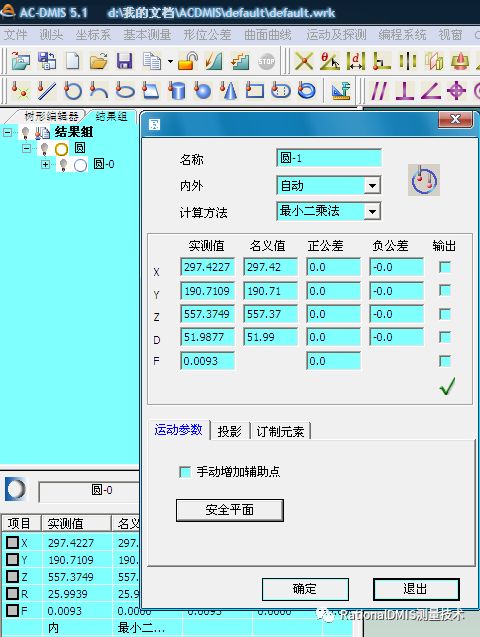This screenshot has width=480, height=637.
Task: Click the green checkmark in dialog
Action: coord(447,386)
